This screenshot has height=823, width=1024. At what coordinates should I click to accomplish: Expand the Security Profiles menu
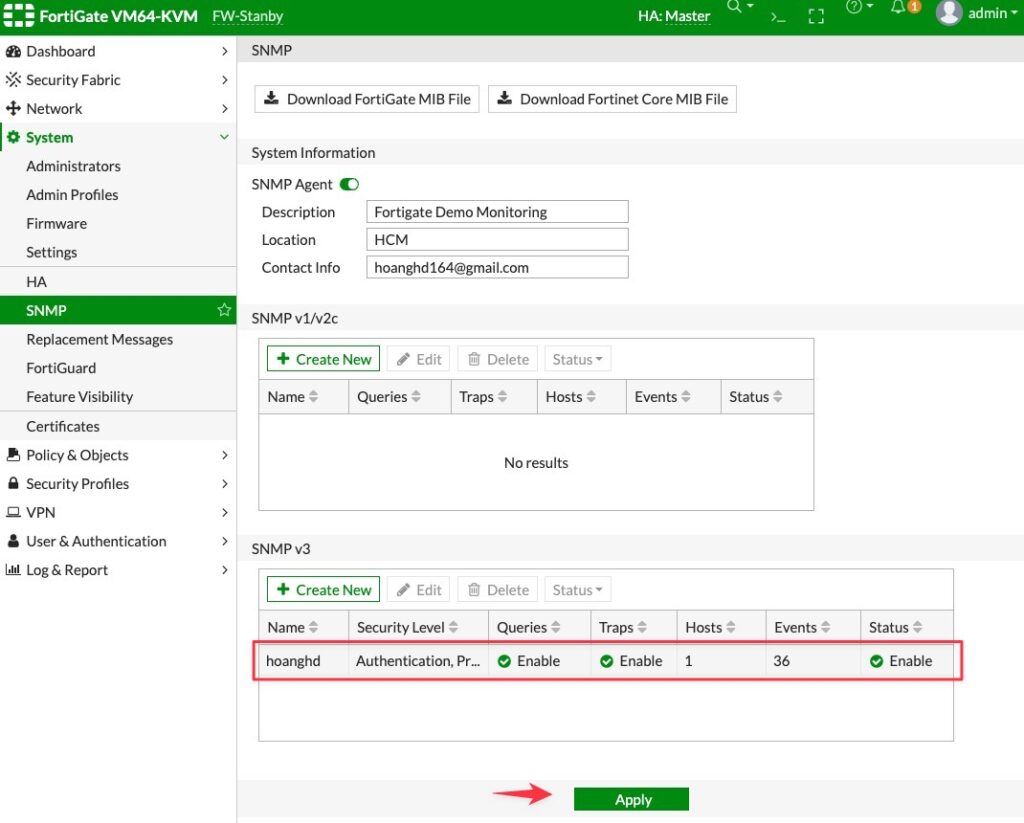tap(224, 483)
